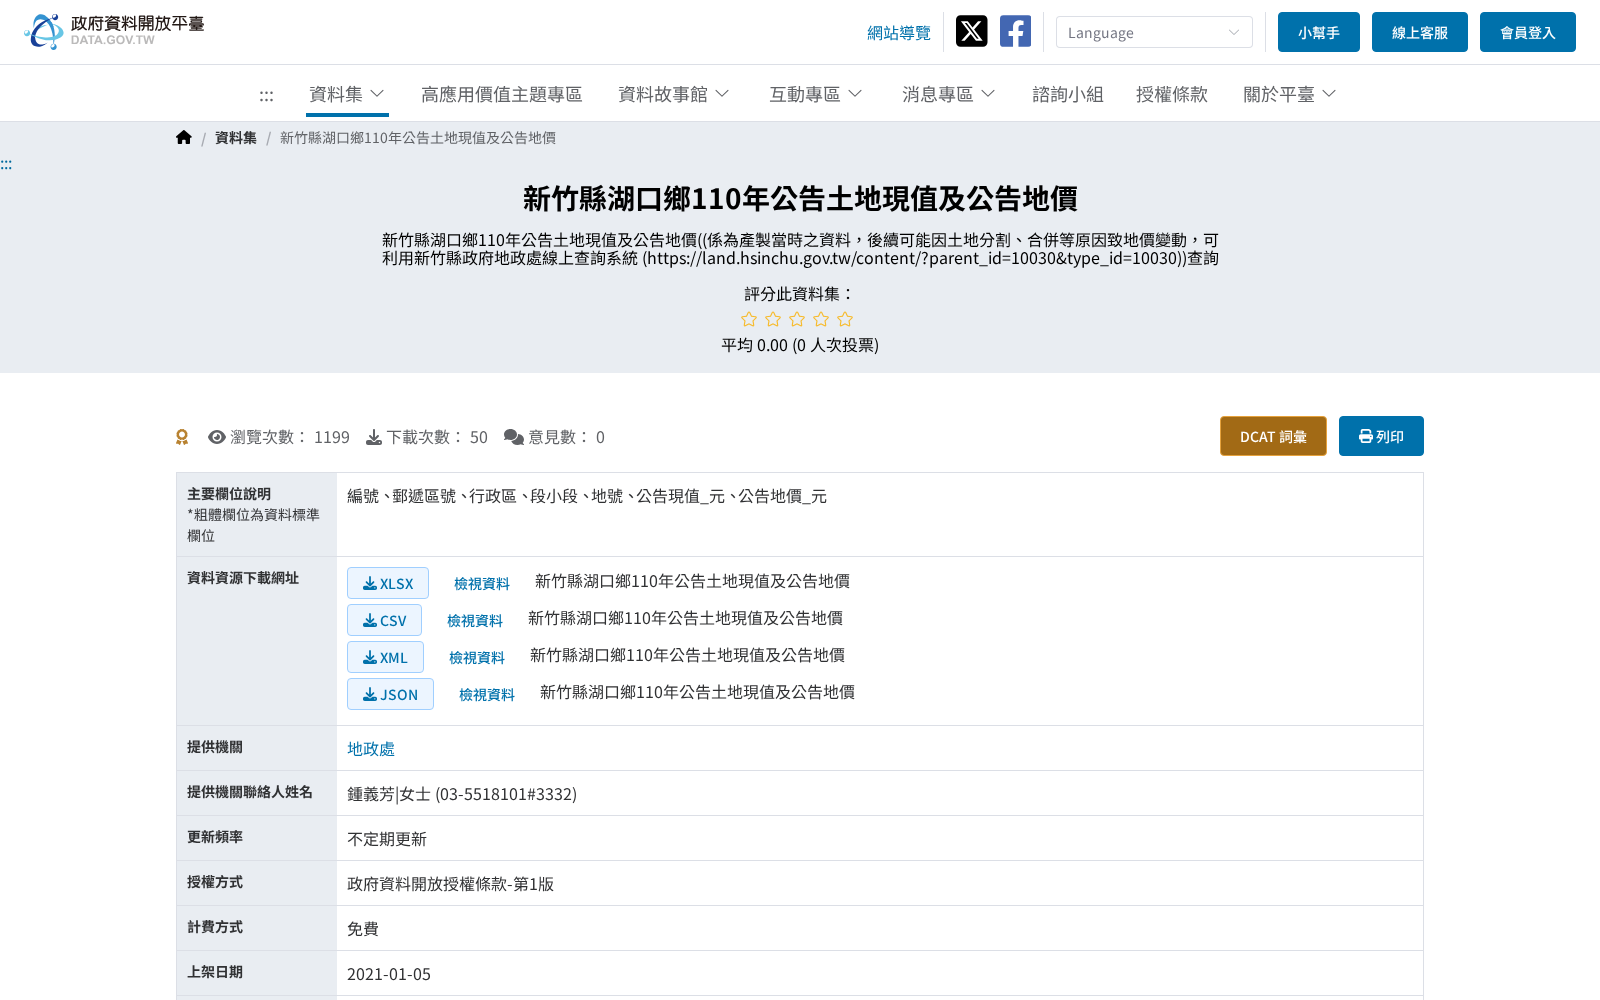Click the 會員登入 button
This screenshot has height=1000, width=1600.
pyautogui.click(x=1528, y=32)
